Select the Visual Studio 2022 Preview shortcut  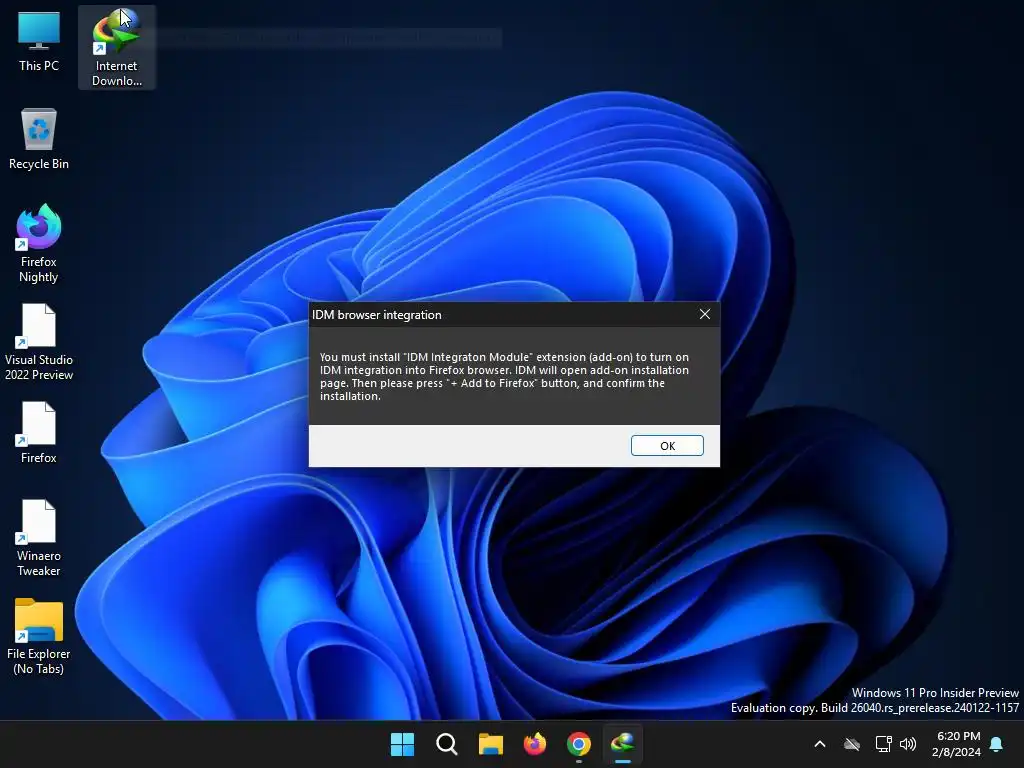pos(39,342)
